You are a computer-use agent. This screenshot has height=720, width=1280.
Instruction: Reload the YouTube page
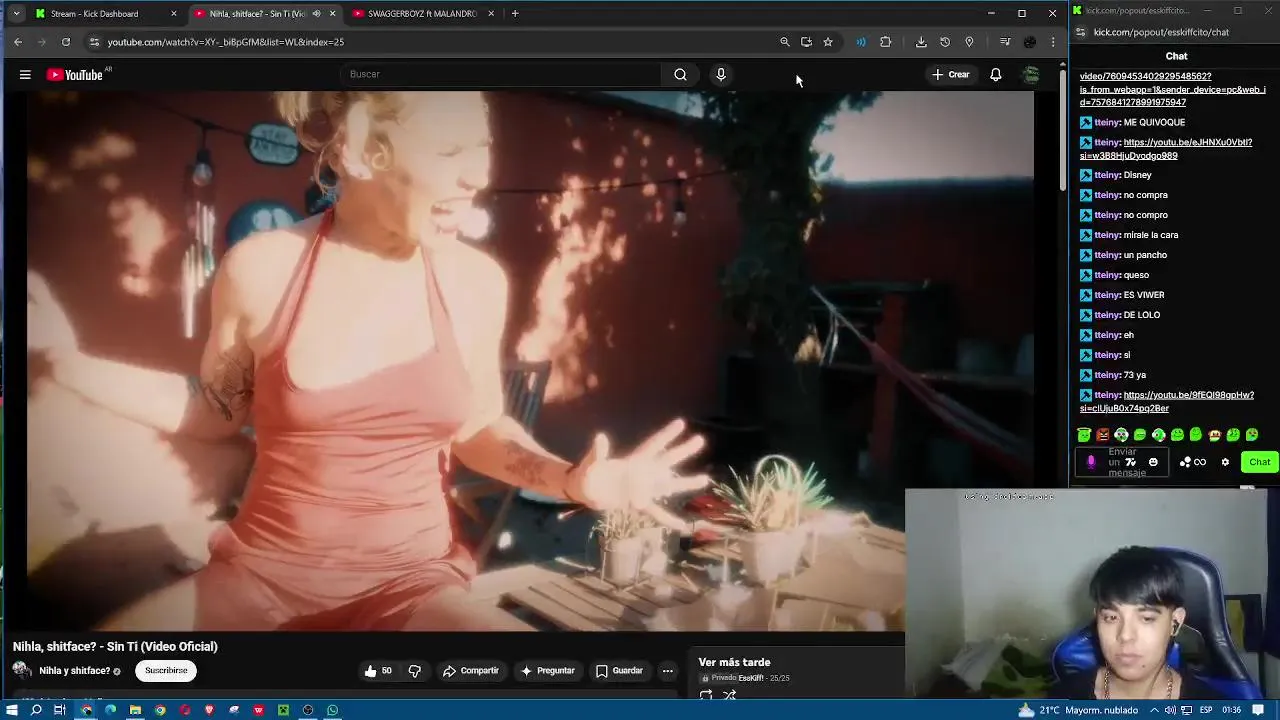66,42
